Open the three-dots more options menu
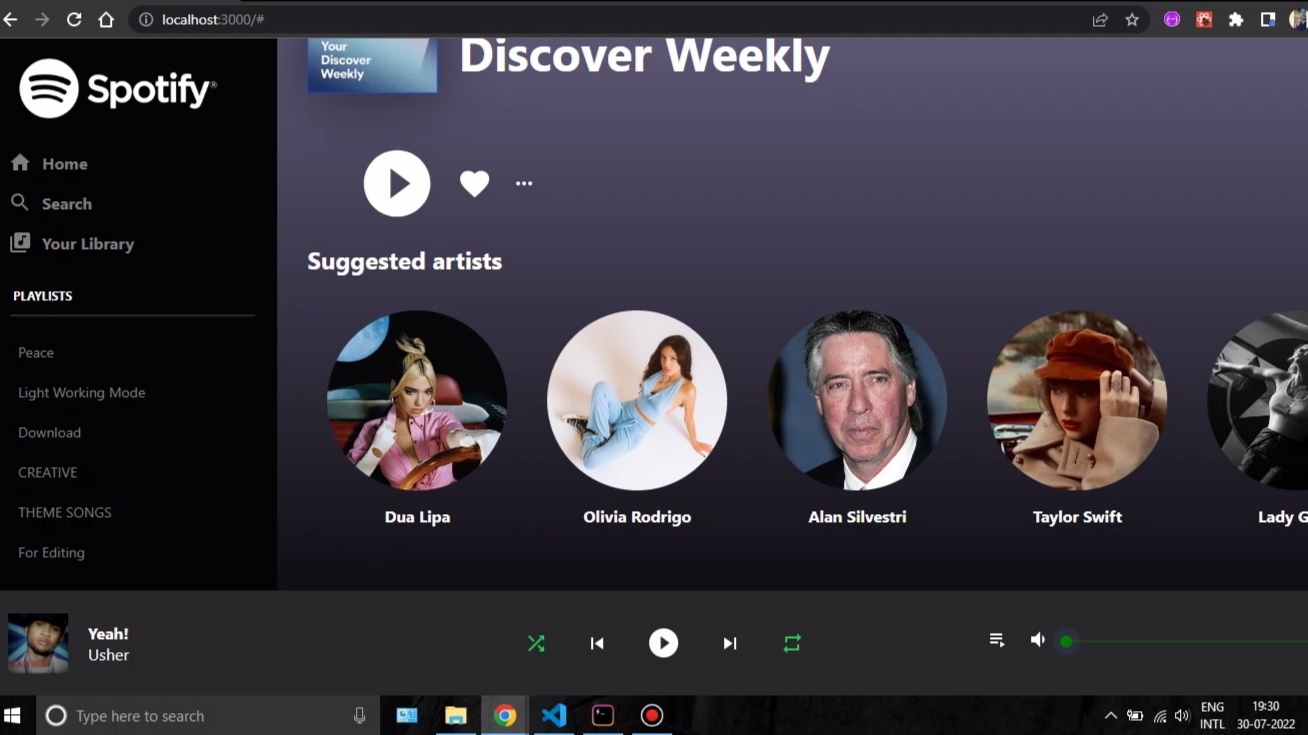The width and height of the screenshot is (1308, 735). 524,184
